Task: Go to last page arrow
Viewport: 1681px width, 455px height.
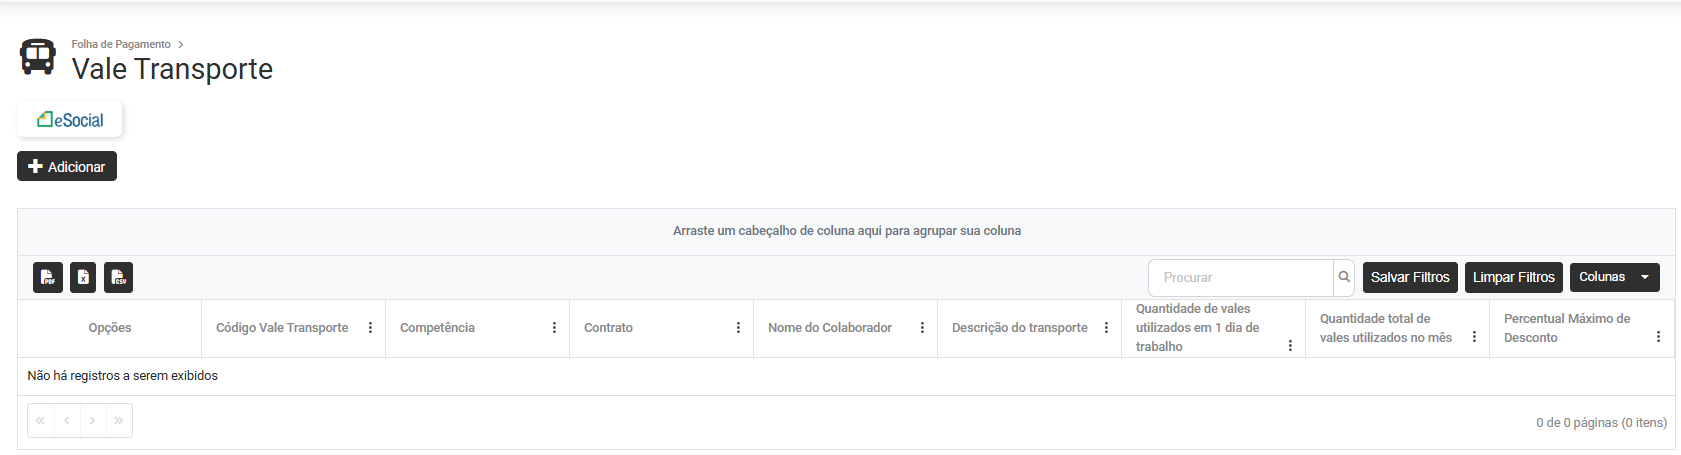Action: 118,420
